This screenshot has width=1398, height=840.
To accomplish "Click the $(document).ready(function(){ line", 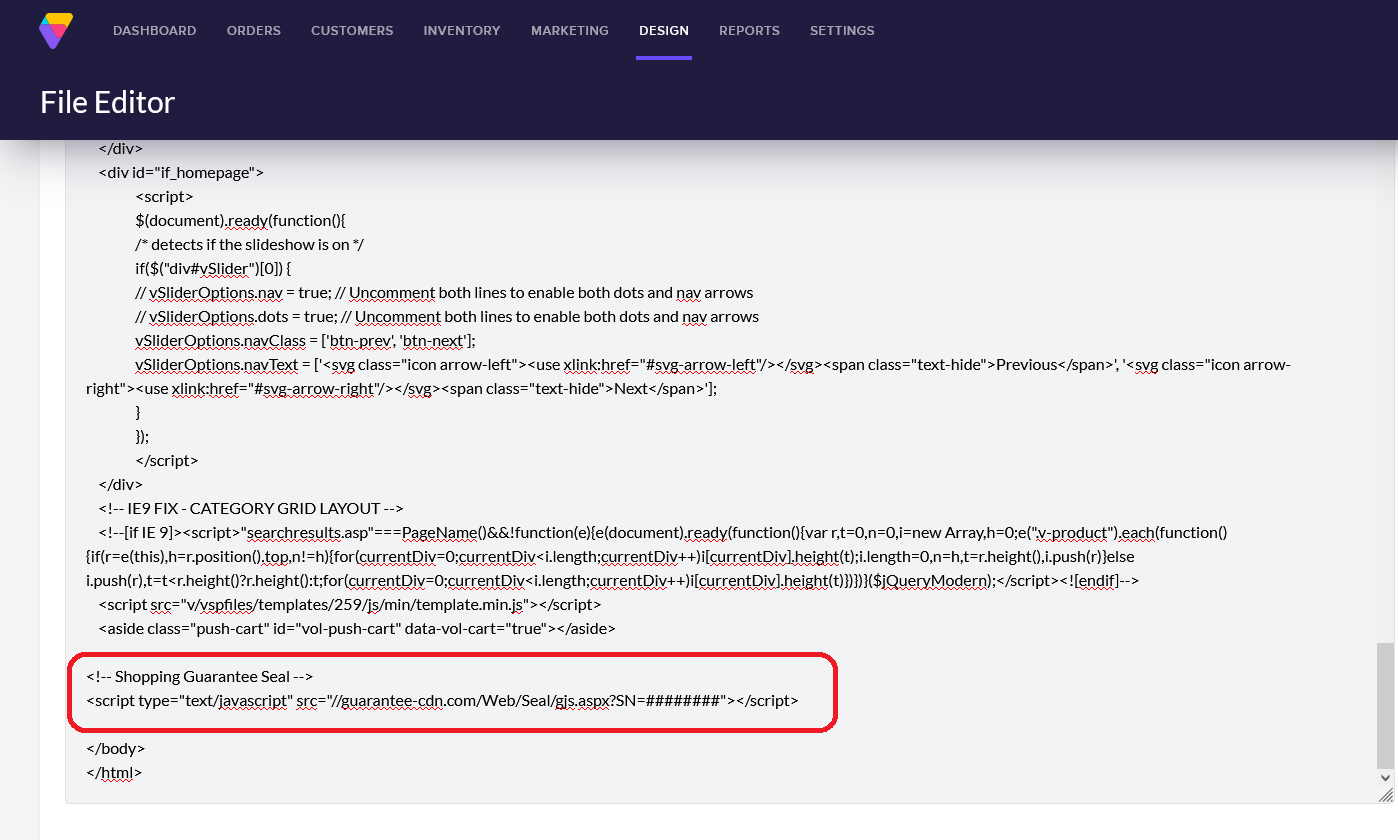I will click(241, 221).
